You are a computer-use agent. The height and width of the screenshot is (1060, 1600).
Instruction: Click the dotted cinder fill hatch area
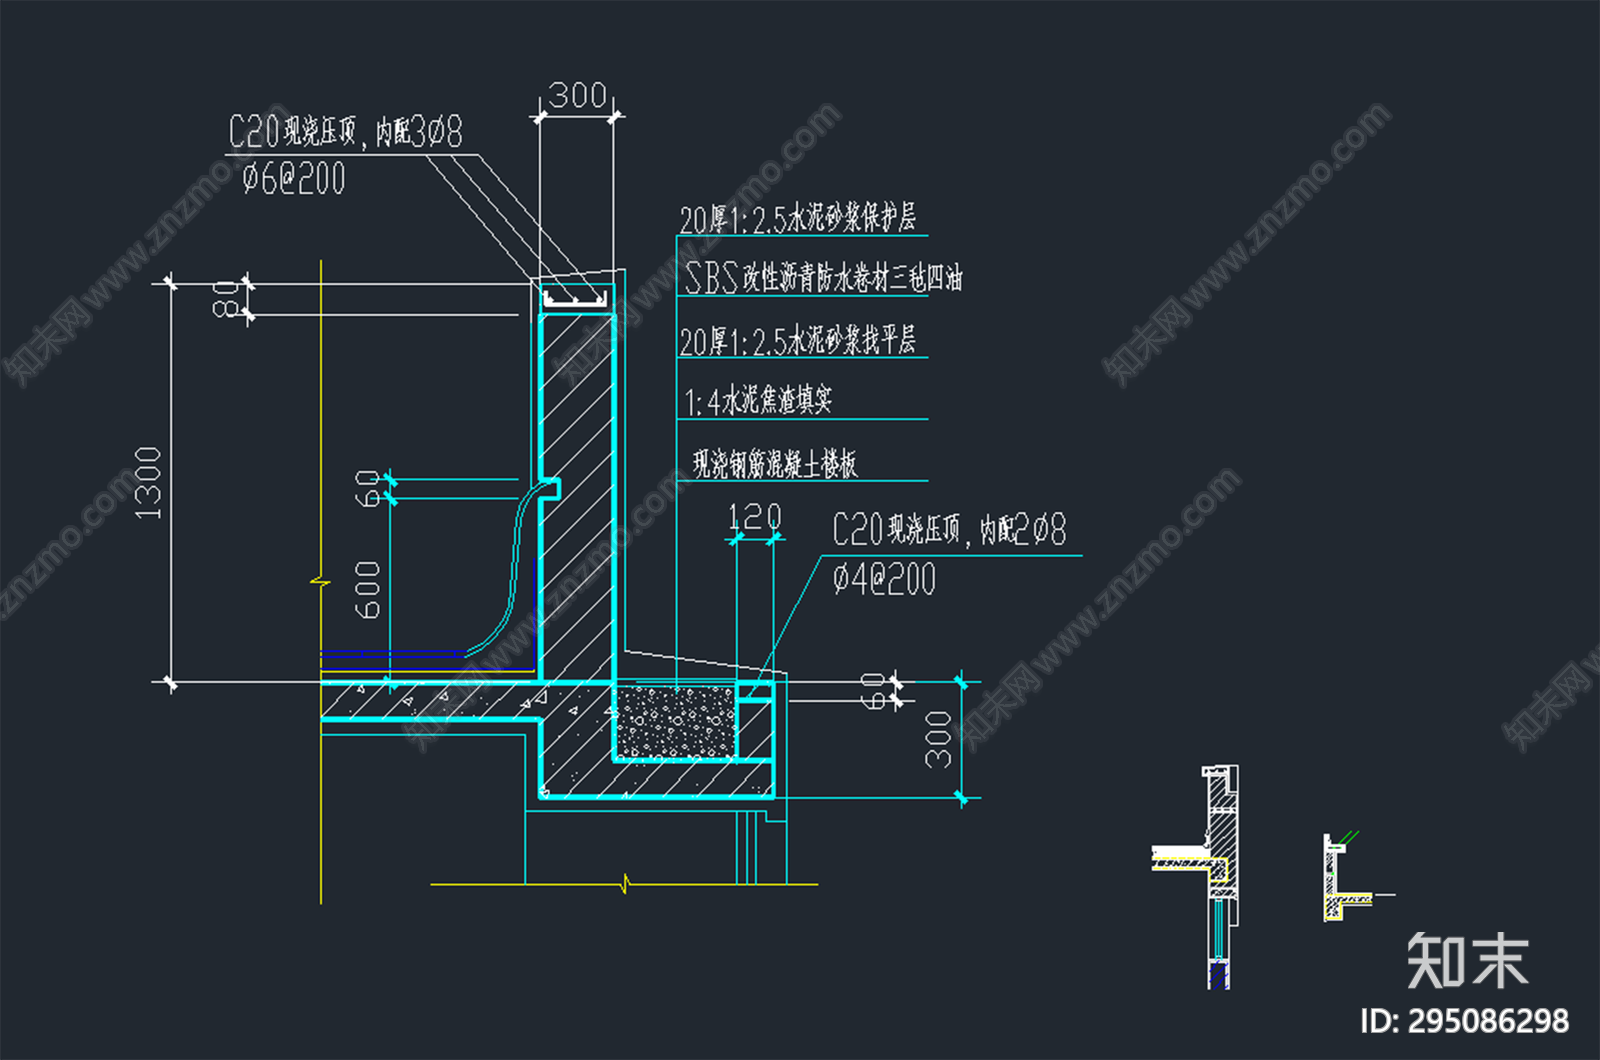[x=675, y=721]
